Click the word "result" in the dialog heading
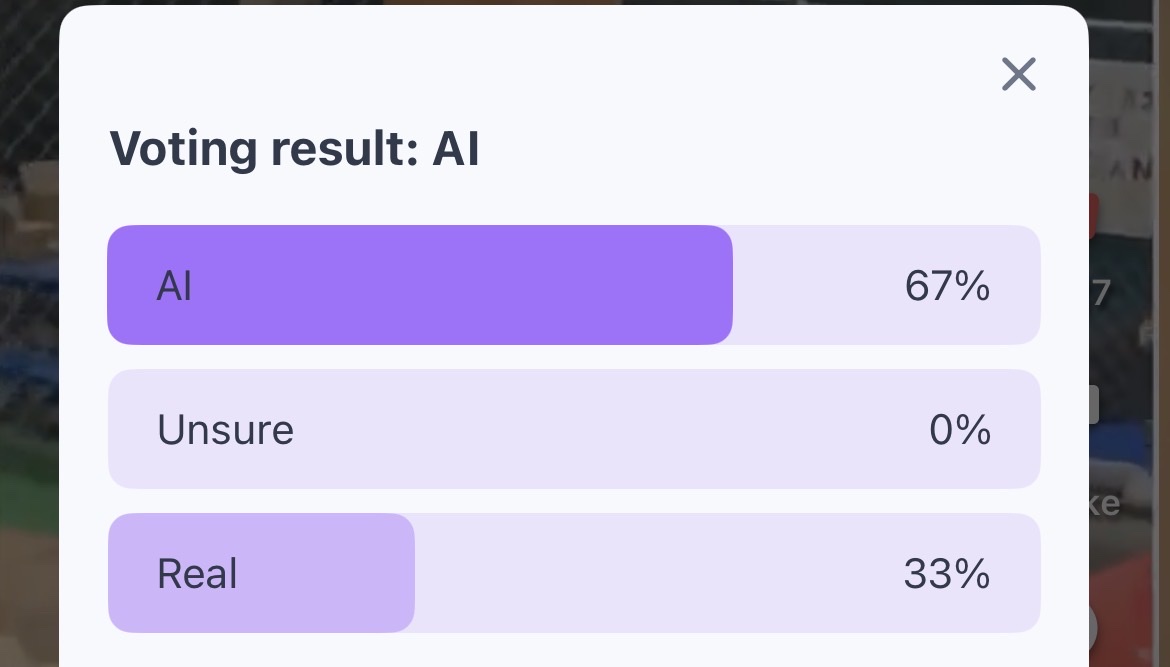Image resolution: width=1170 pixels, height=667 pixels. click(x=336, y=149)
